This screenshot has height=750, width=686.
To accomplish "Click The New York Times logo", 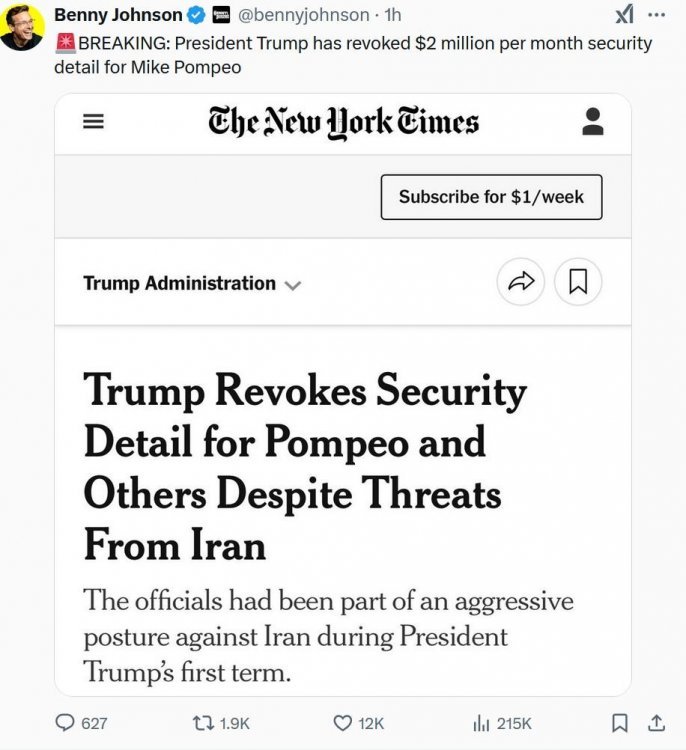I will [x=343, y=122].
